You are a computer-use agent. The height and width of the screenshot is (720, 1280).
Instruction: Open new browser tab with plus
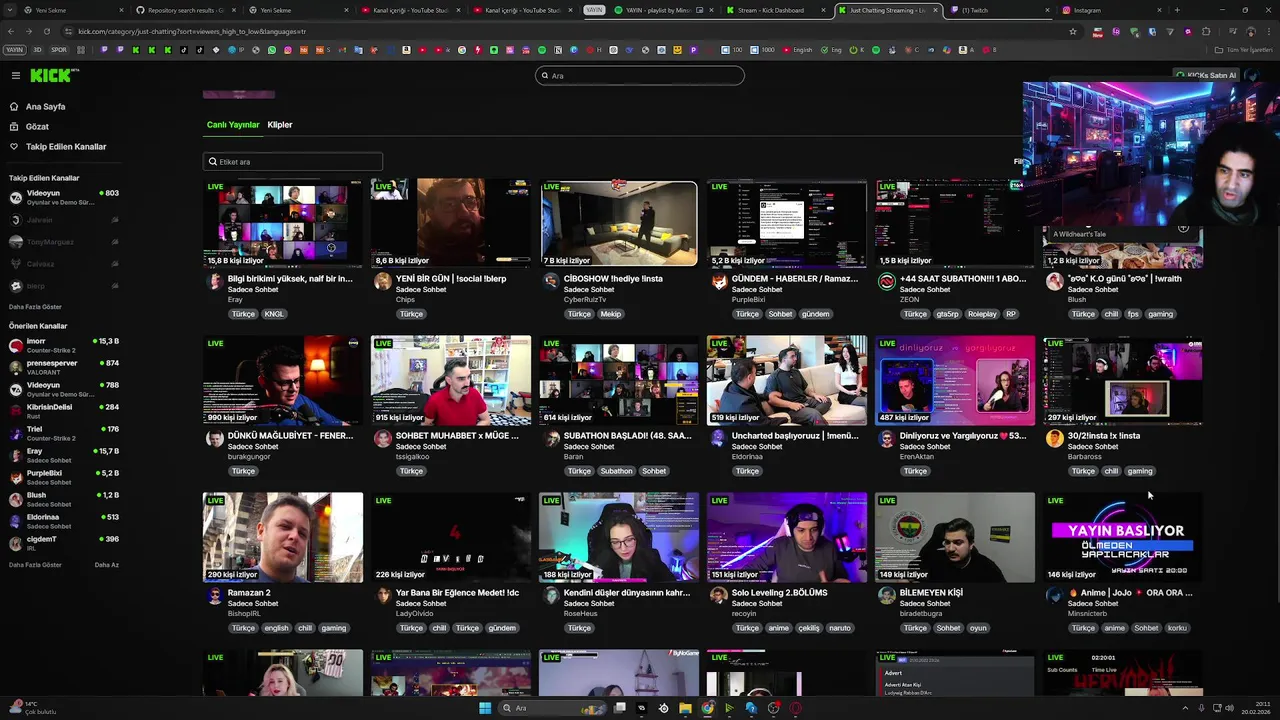tap(1177, 10)
